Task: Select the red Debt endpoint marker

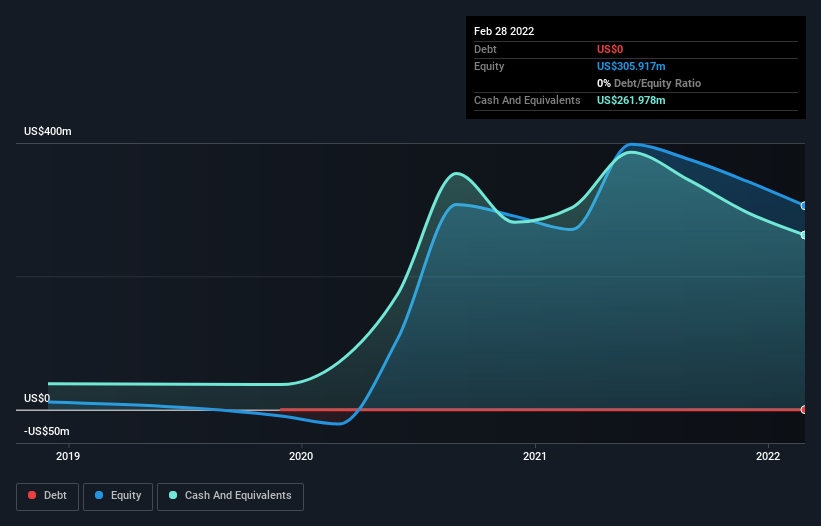Action: point(804,409)
